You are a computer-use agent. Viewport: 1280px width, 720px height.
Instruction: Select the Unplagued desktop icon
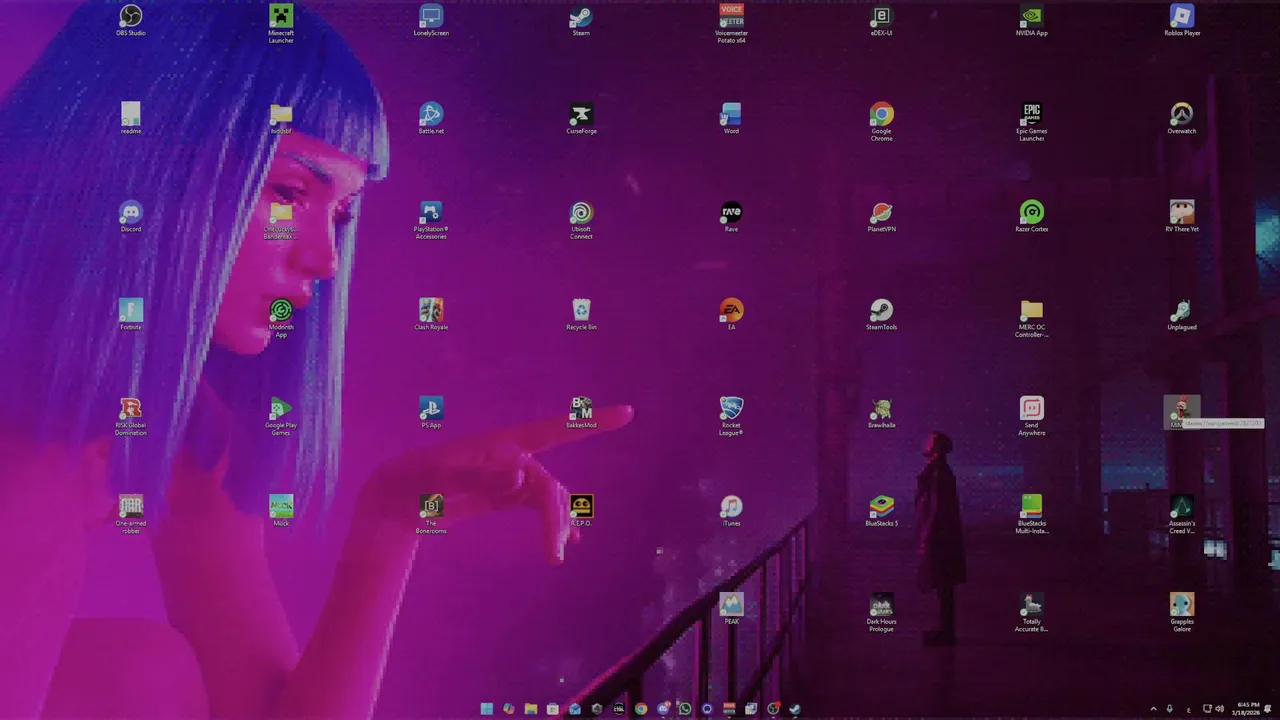point(1182,315)
